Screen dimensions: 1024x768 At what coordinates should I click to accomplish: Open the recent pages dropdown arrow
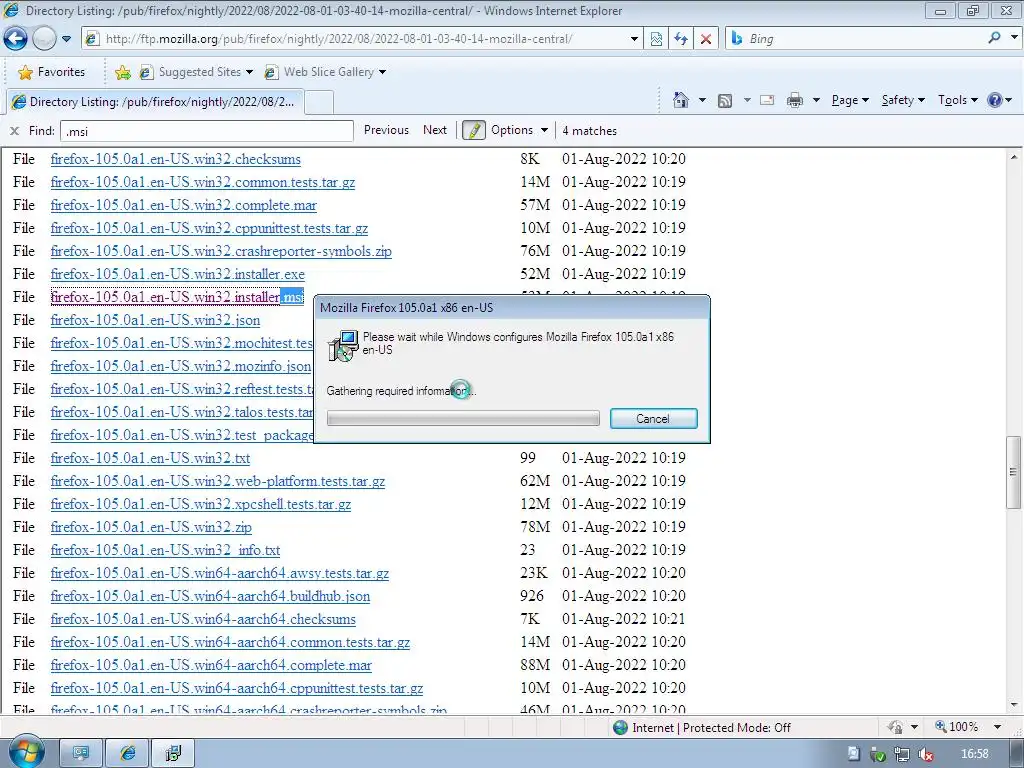point(67,39)
